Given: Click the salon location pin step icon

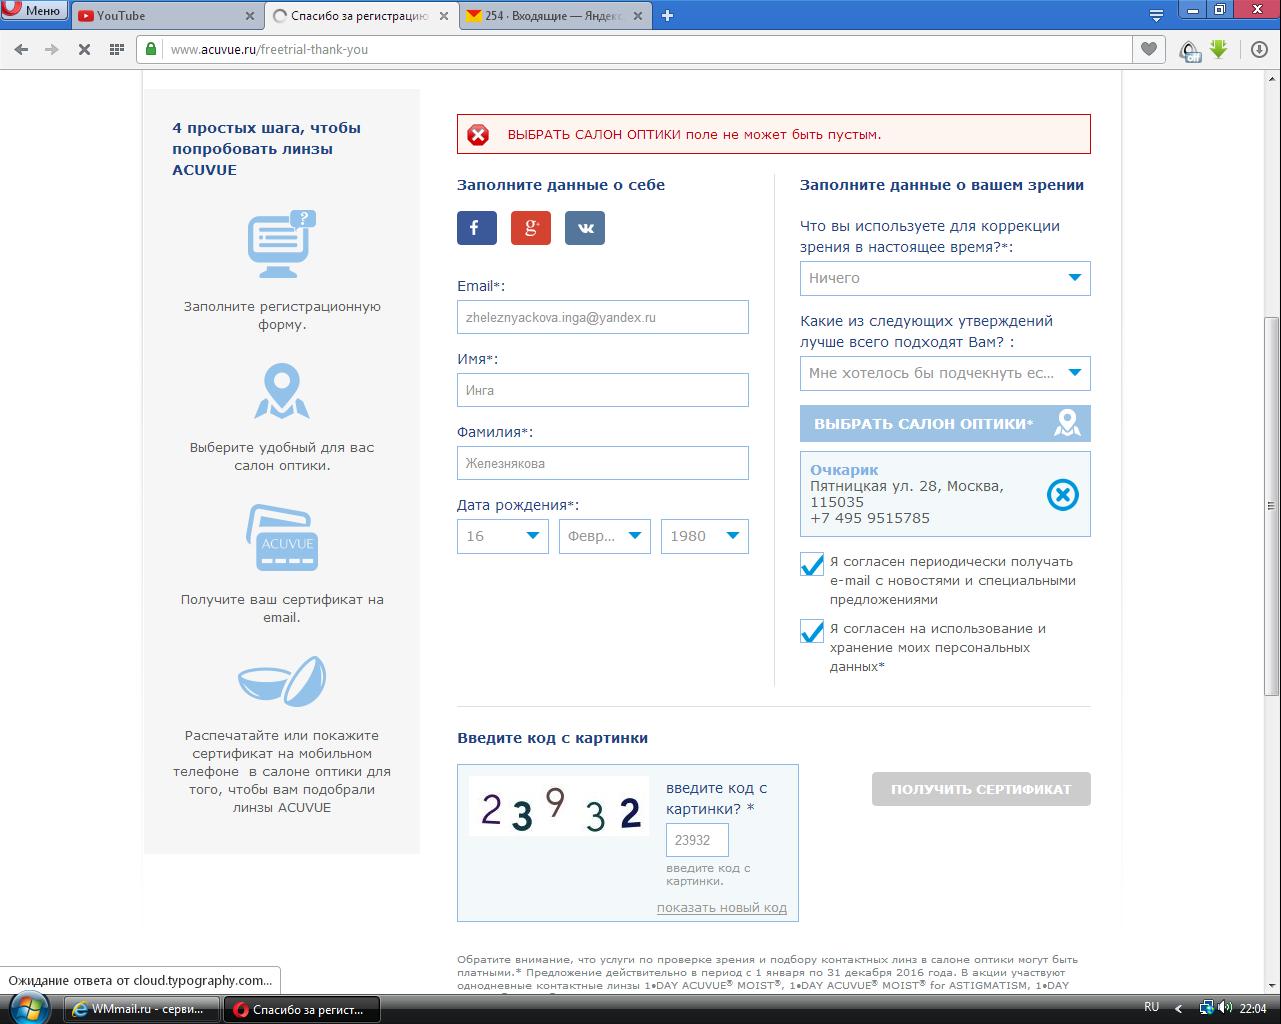Looking at the screenshot, I should (282, 391).
